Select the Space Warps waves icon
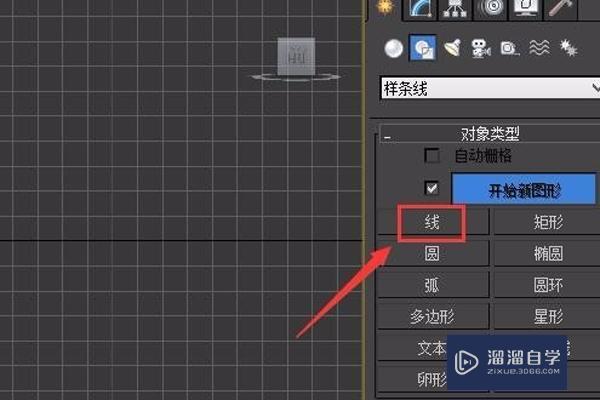The image size is (600, 400). [x=539, y=48]
